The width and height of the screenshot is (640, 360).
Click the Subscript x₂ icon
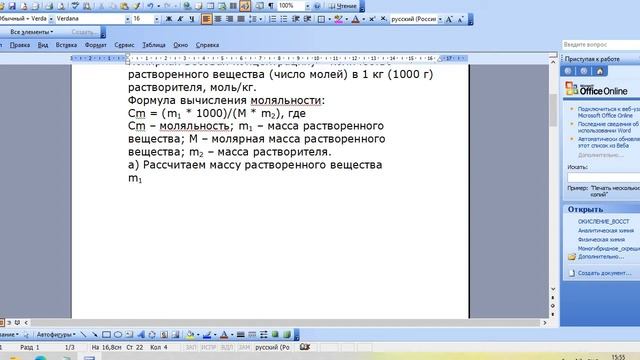pos(383,19)
